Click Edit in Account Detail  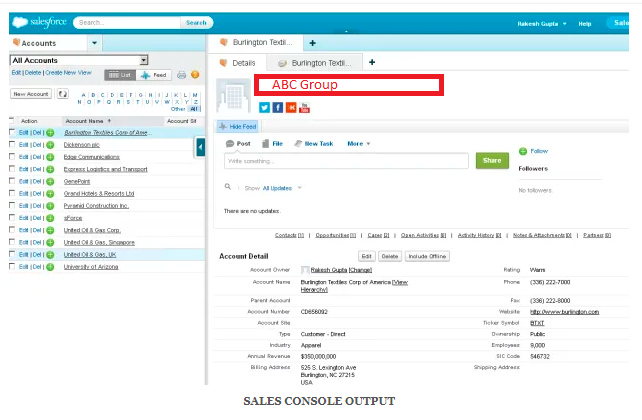(366, 256)
